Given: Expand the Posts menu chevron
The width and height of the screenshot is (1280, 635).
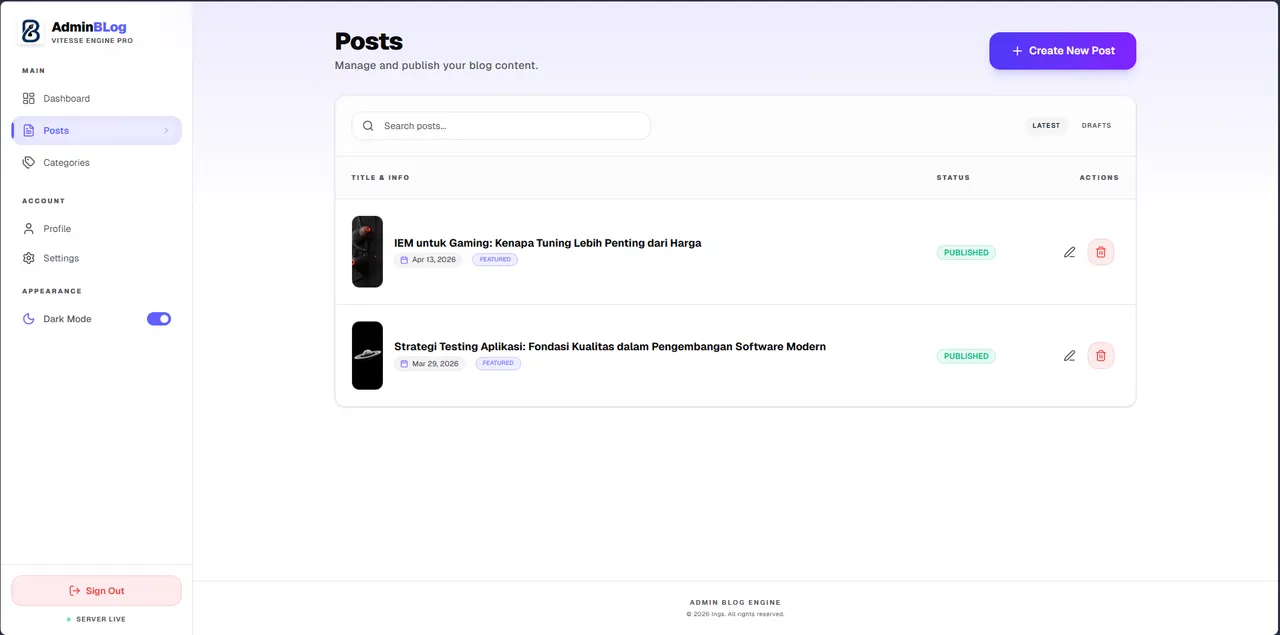Looking at the screenshot, I should tap(166, 131).
